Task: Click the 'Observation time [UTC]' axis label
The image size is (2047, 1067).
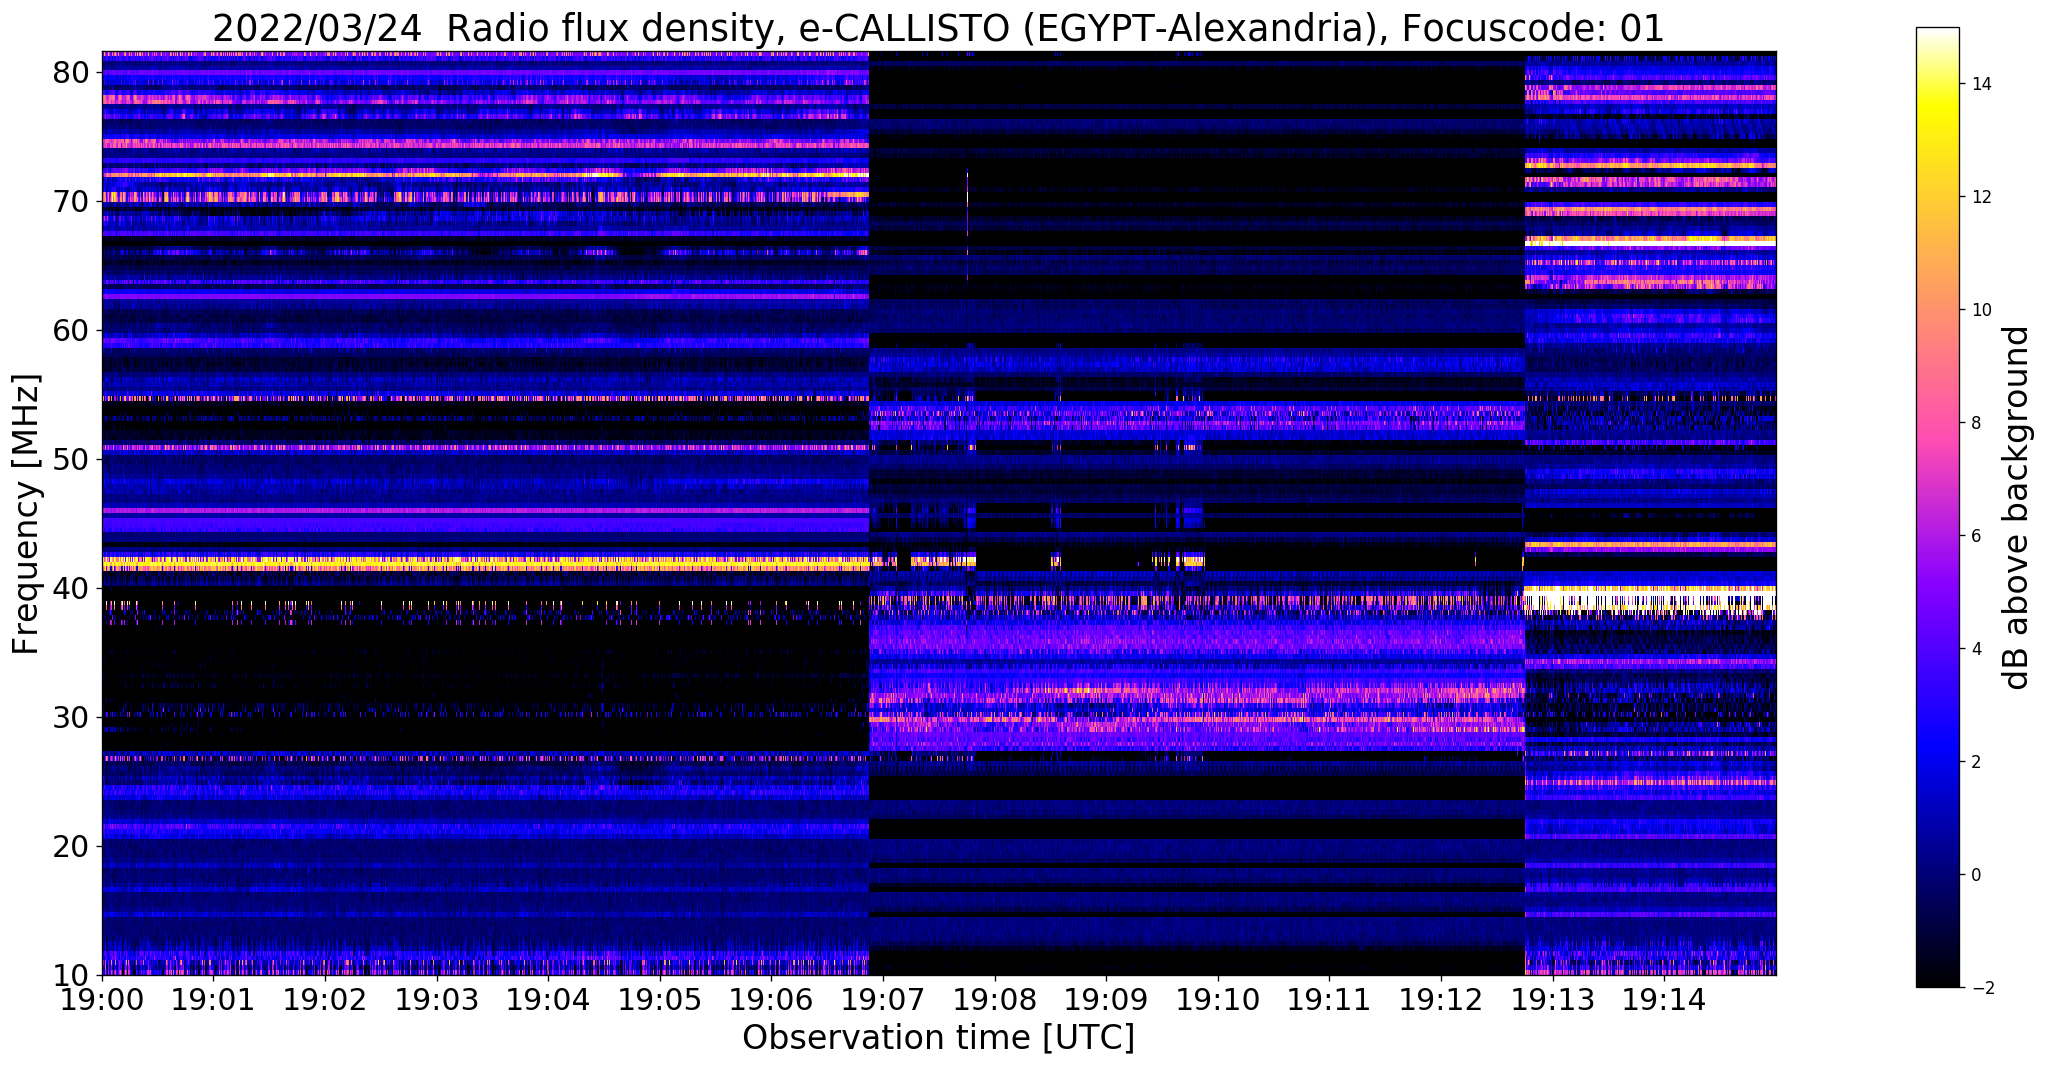Action: (x=938, y=1037)
